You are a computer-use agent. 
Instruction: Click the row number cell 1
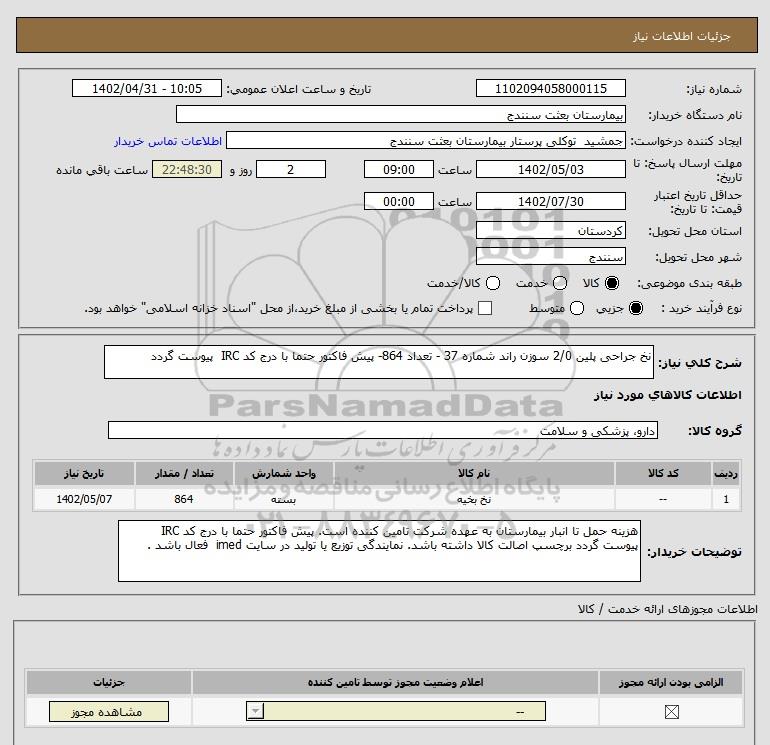726,499
